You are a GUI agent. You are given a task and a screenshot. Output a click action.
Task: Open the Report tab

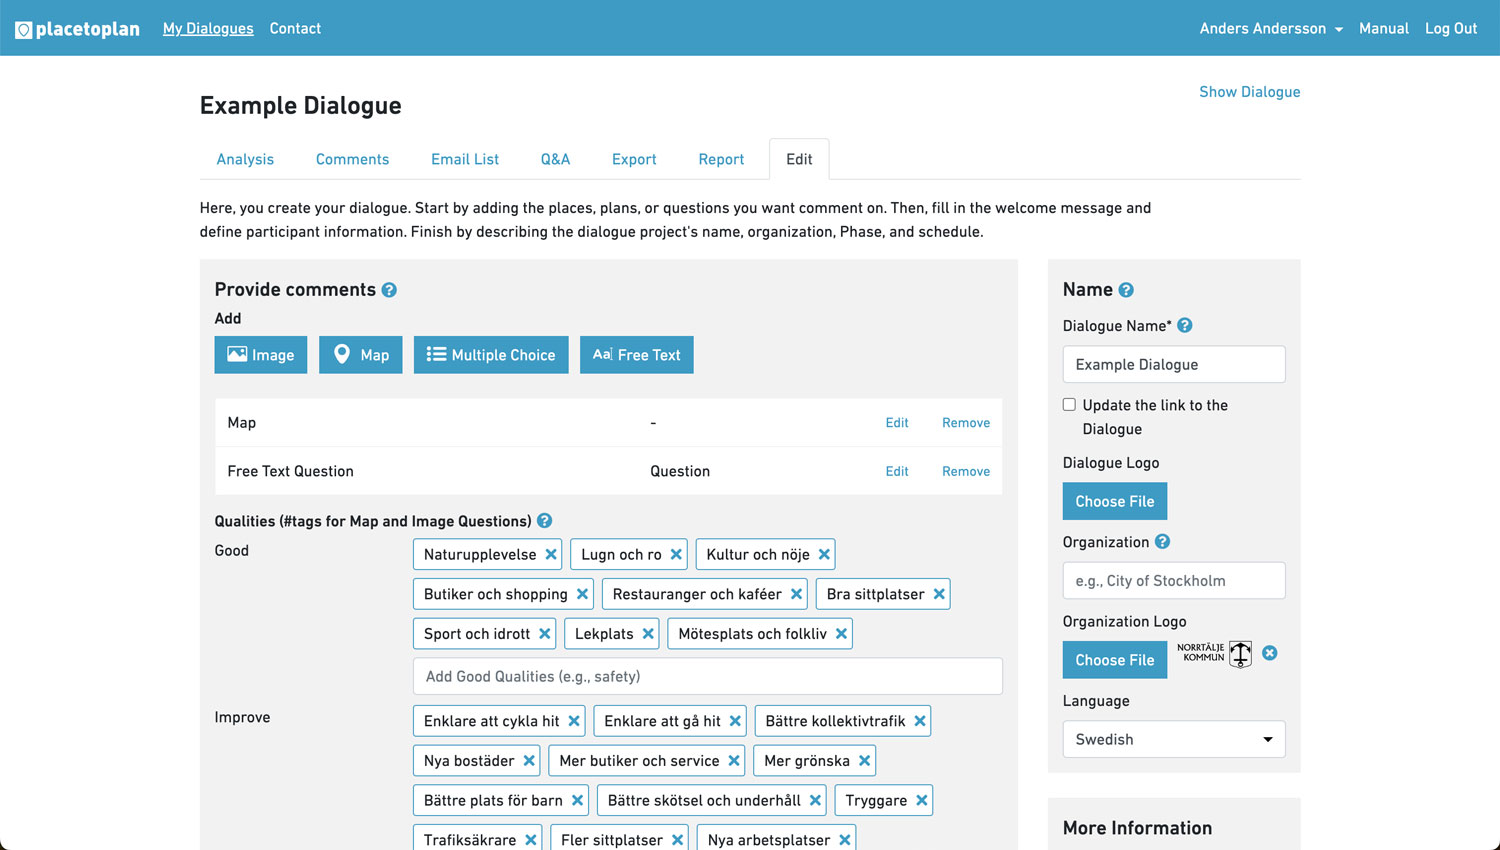(x=721, y=160)
